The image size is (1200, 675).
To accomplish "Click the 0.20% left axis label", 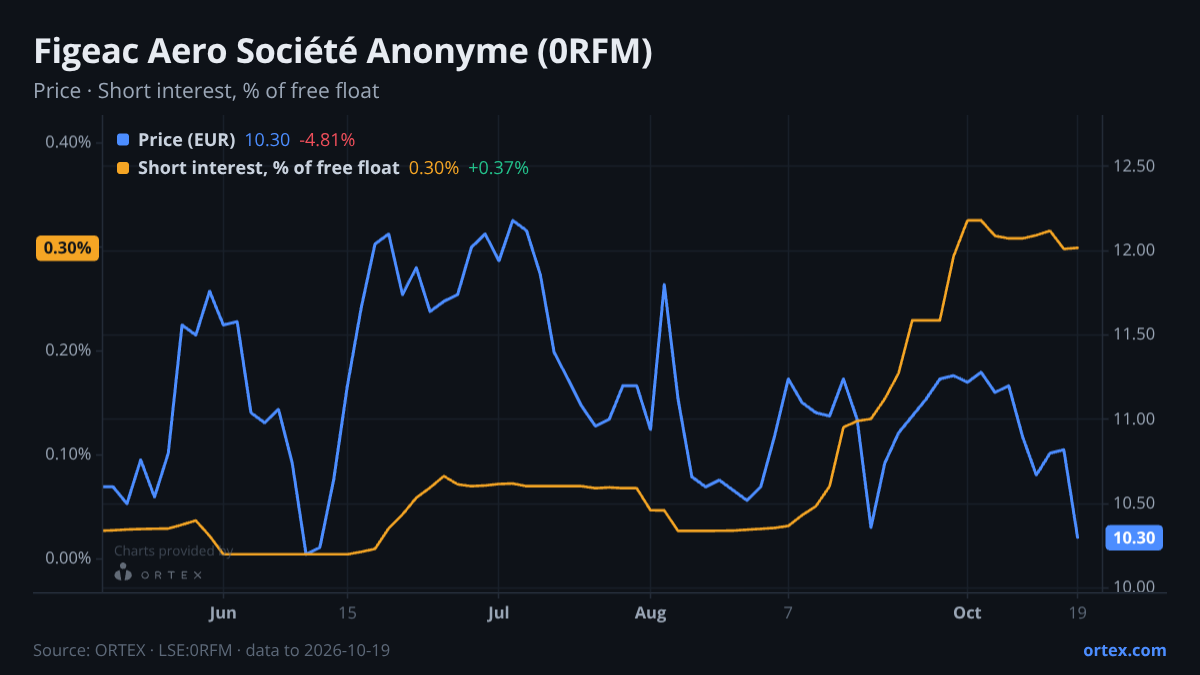I will (68, 350).
